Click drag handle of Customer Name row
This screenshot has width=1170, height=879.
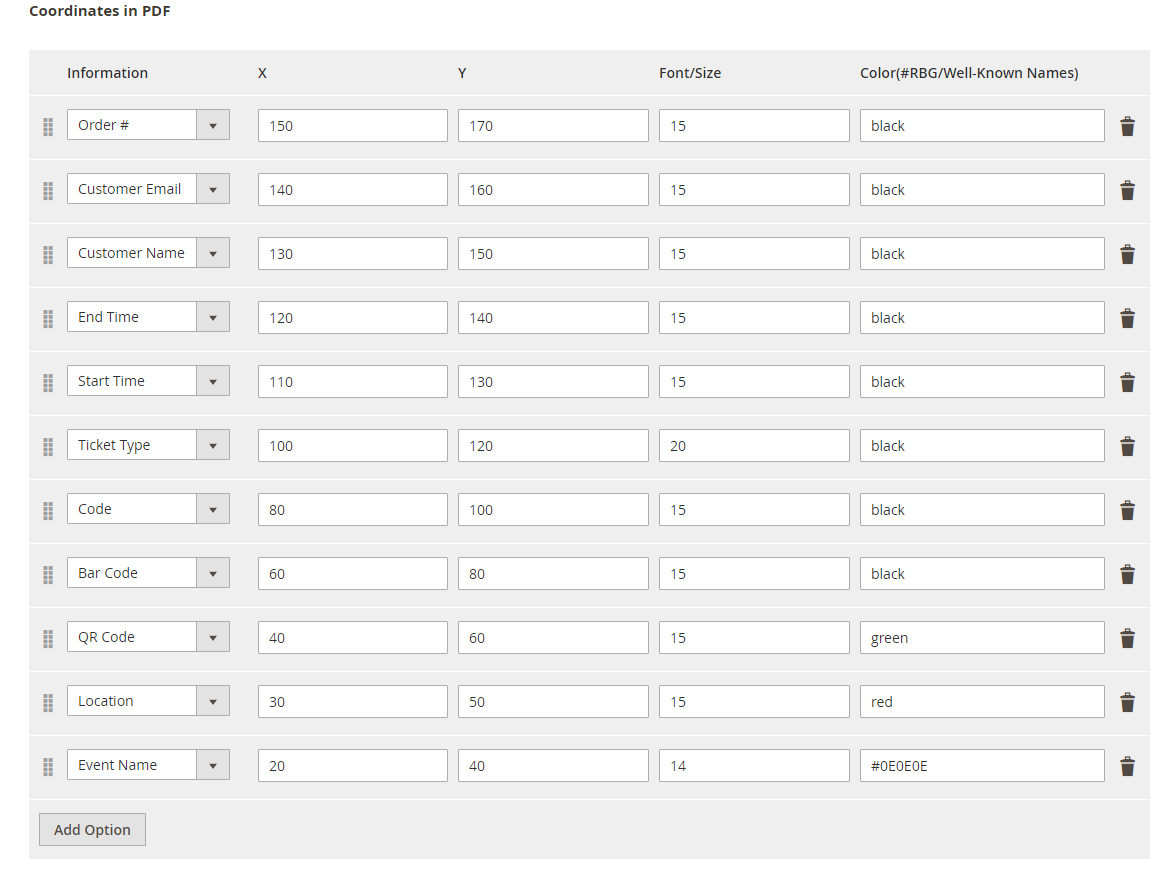coord(49,255)
